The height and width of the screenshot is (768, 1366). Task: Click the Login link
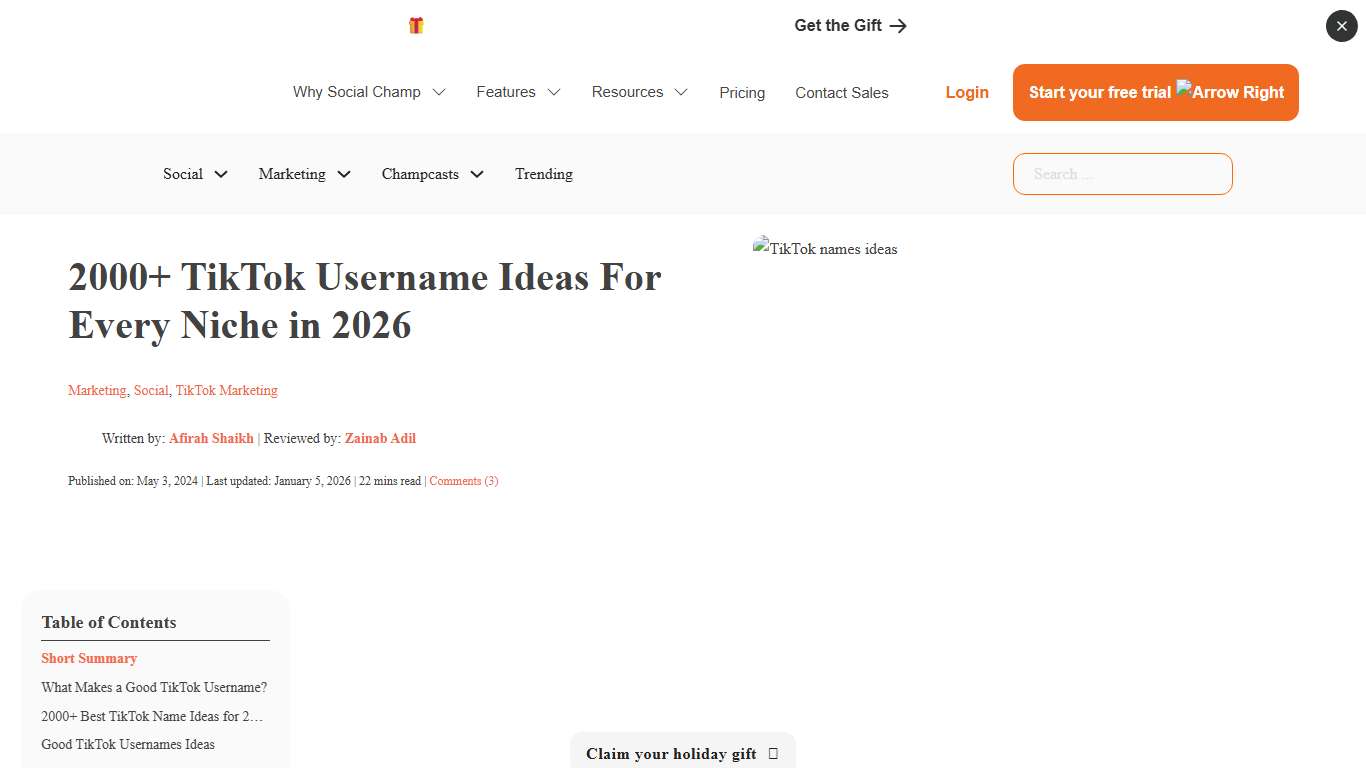pos(966,92)
